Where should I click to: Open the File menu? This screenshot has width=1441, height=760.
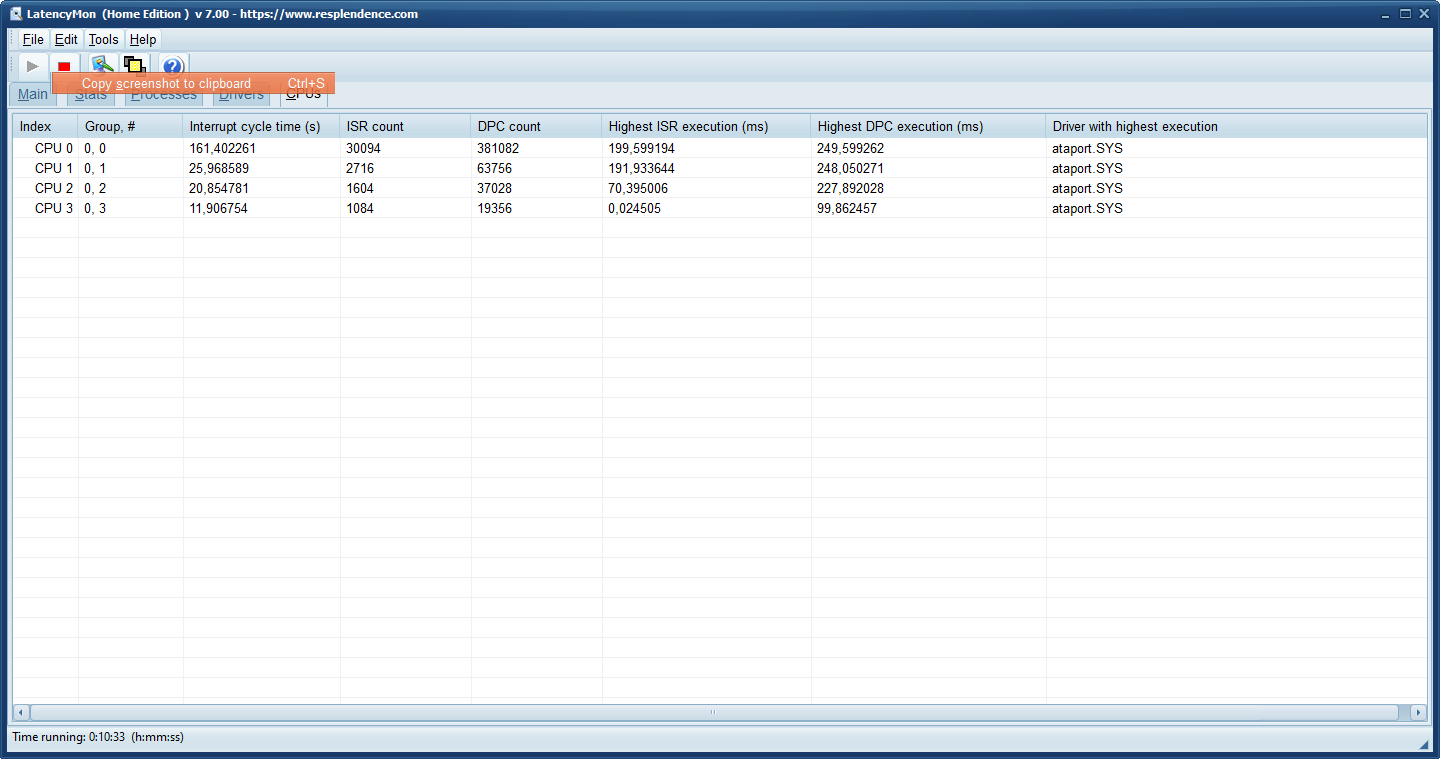pos(33,40)
